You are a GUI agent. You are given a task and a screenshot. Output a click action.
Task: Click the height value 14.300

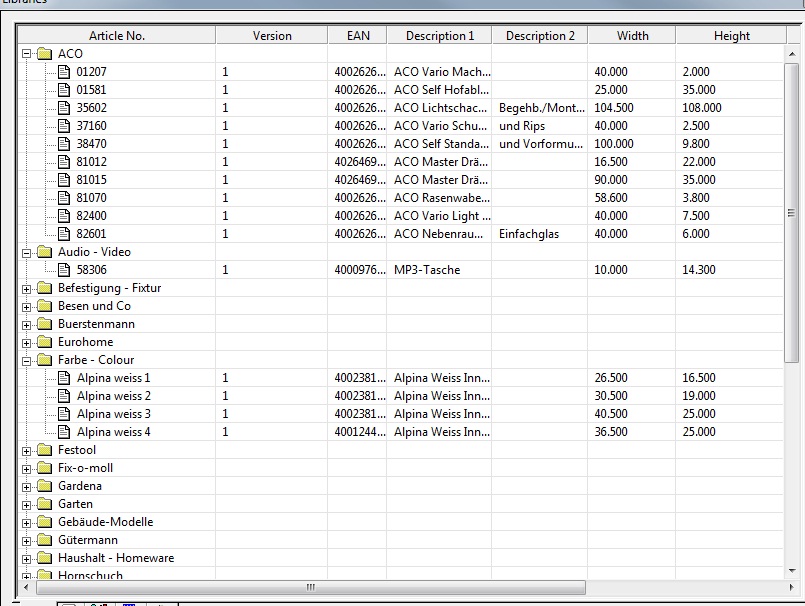[698, 270]
